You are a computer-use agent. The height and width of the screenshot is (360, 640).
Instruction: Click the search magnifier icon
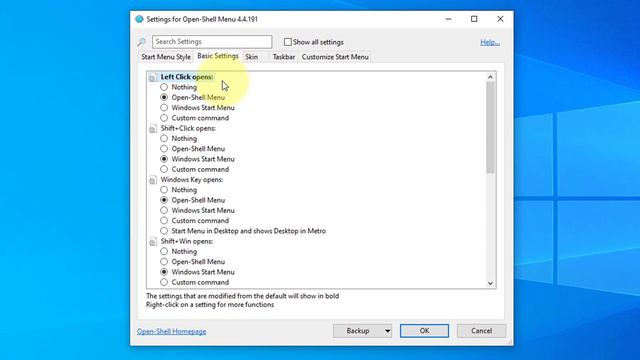pyautogui.click(x=142, y=42)
